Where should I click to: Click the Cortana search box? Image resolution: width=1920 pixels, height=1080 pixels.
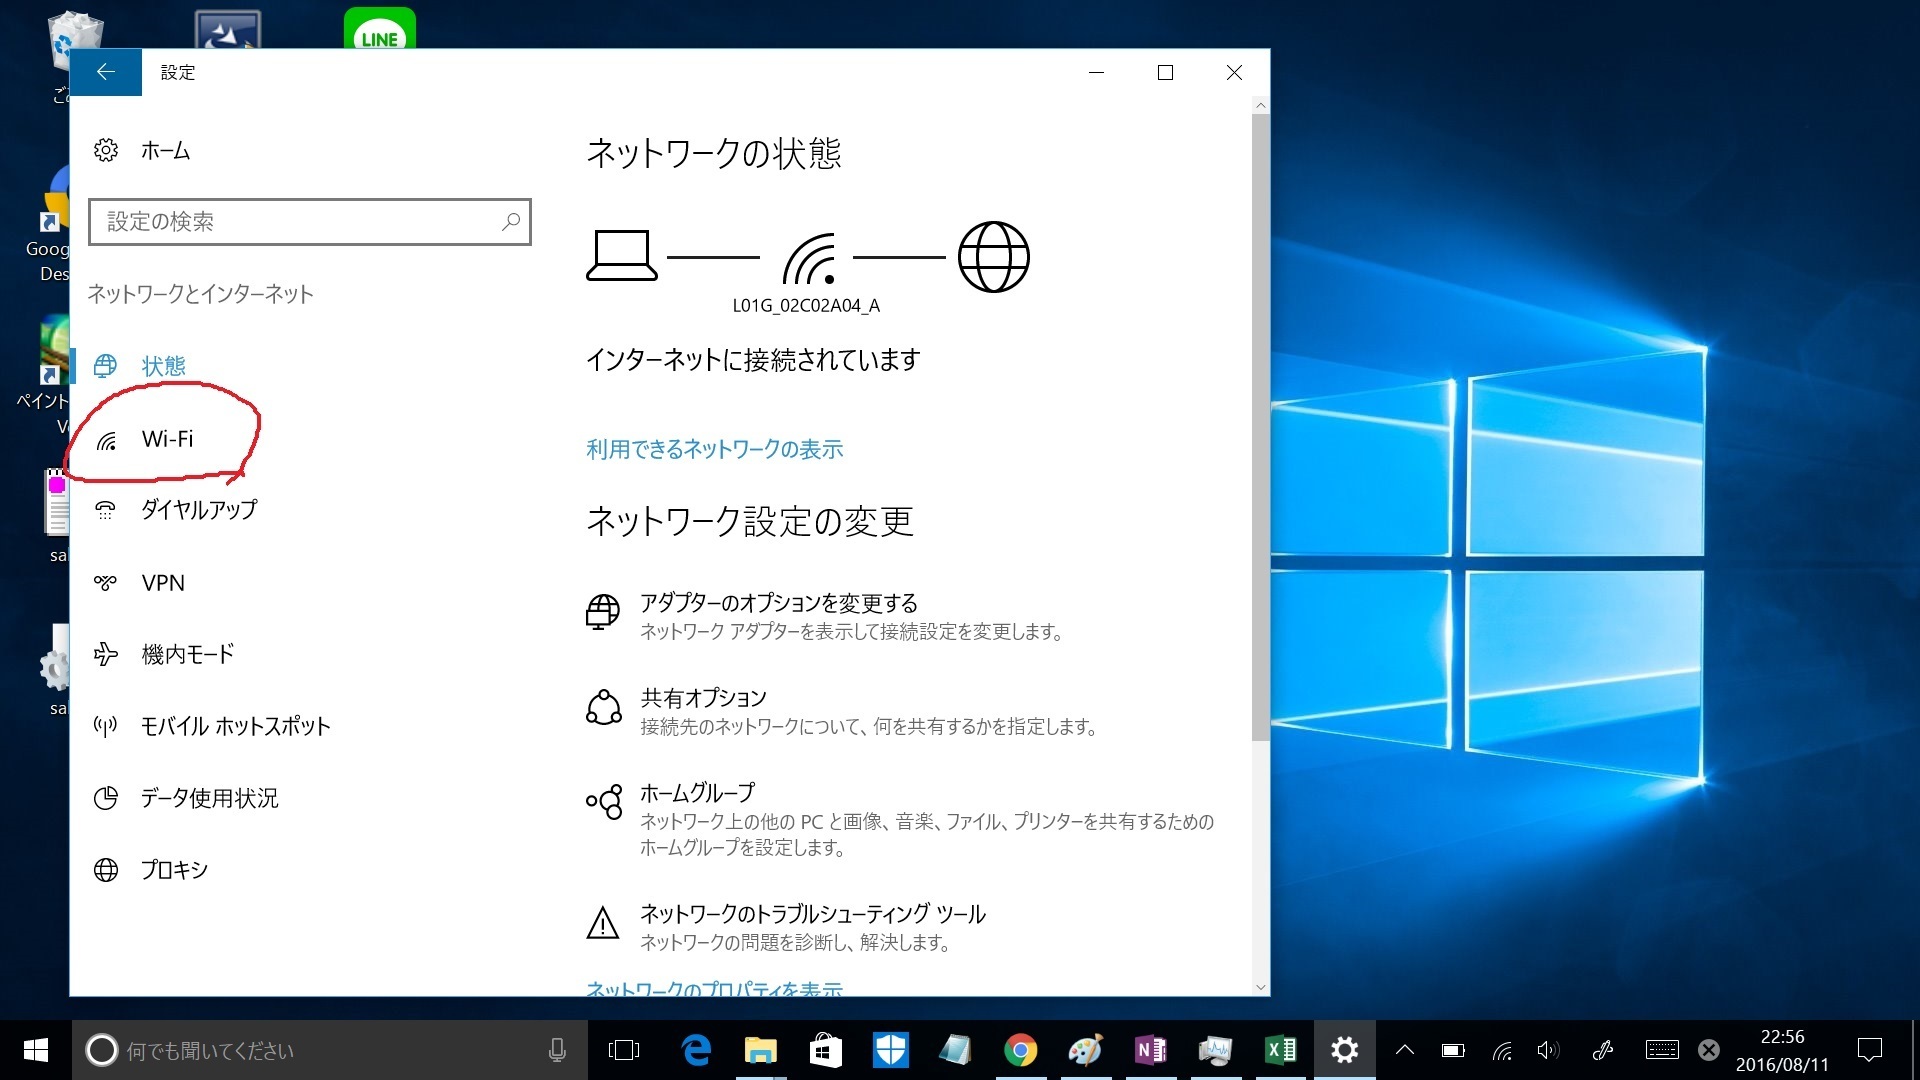coord(330,1050)
